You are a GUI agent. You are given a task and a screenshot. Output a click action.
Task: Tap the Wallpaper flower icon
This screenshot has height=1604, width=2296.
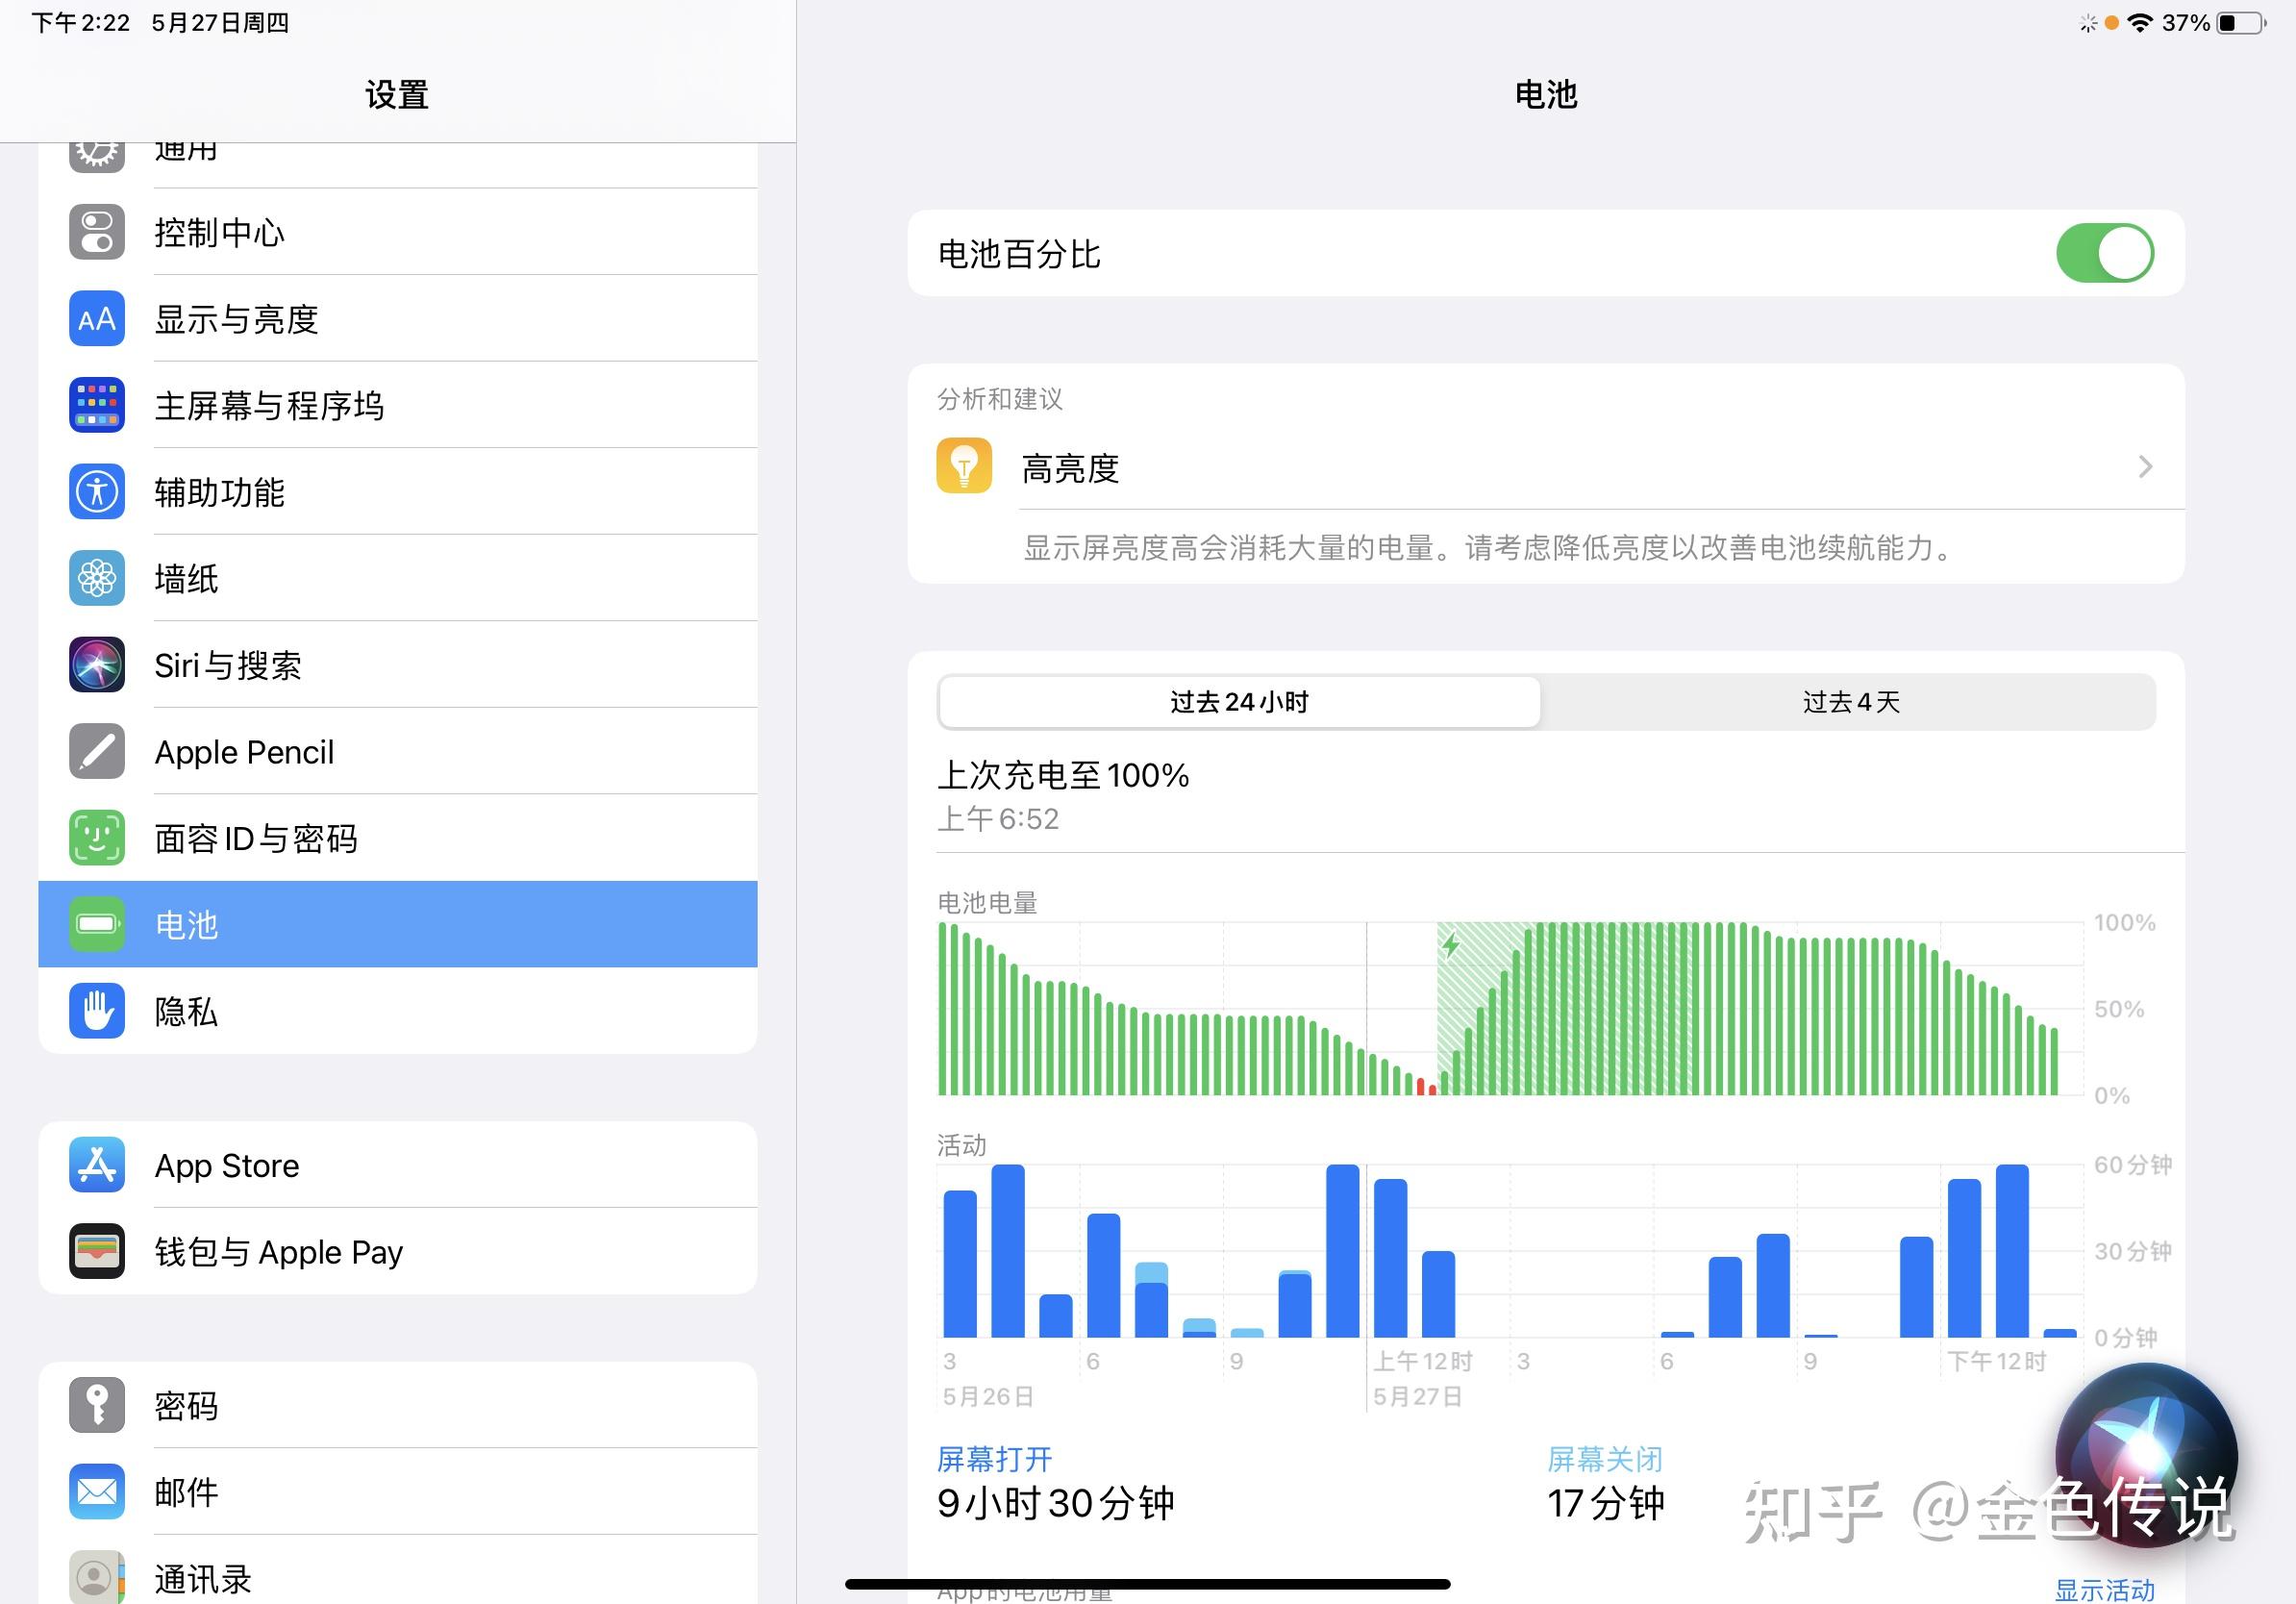coord(97,578)
